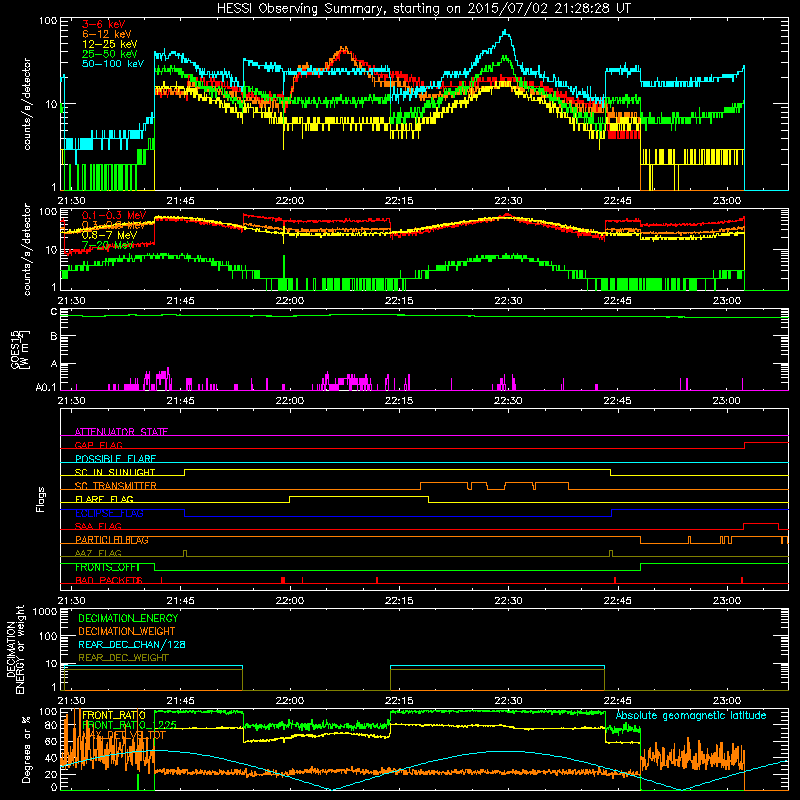
Task: Select the A0.1 GOES class tick label
Action: click(45, 388)
